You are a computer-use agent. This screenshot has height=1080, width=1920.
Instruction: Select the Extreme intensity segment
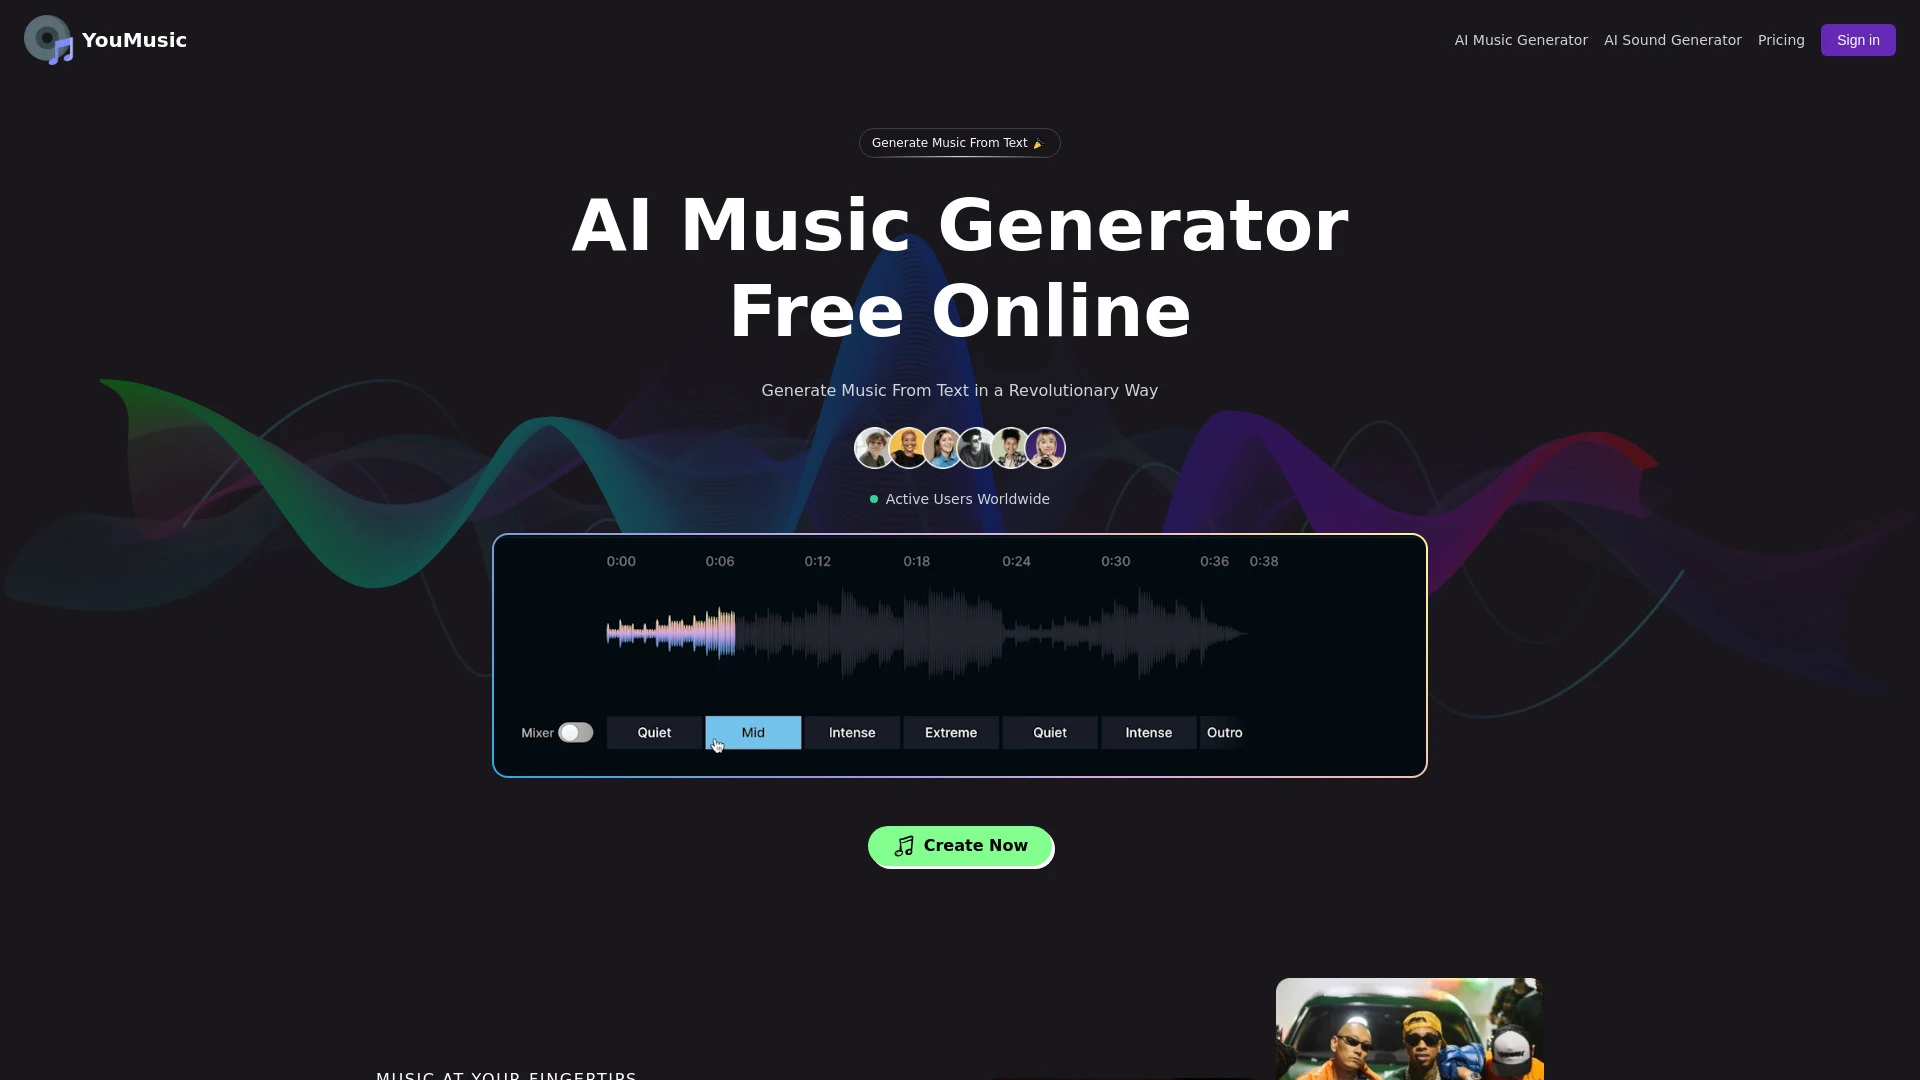coord(951,732)
